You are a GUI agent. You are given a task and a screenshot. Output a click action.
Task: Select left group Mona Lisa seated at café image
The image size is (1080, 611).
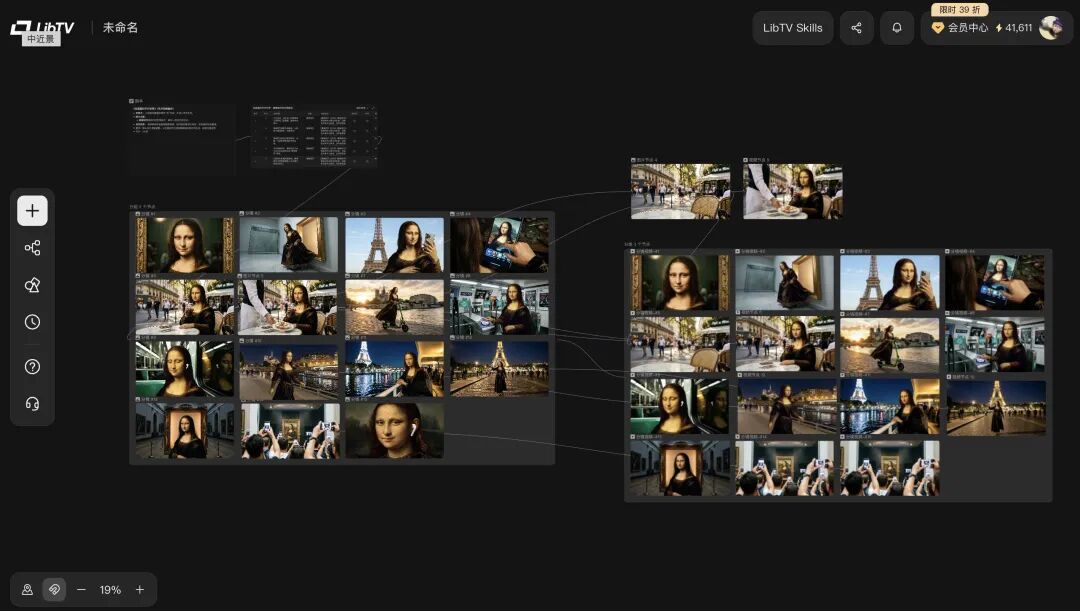185,307
